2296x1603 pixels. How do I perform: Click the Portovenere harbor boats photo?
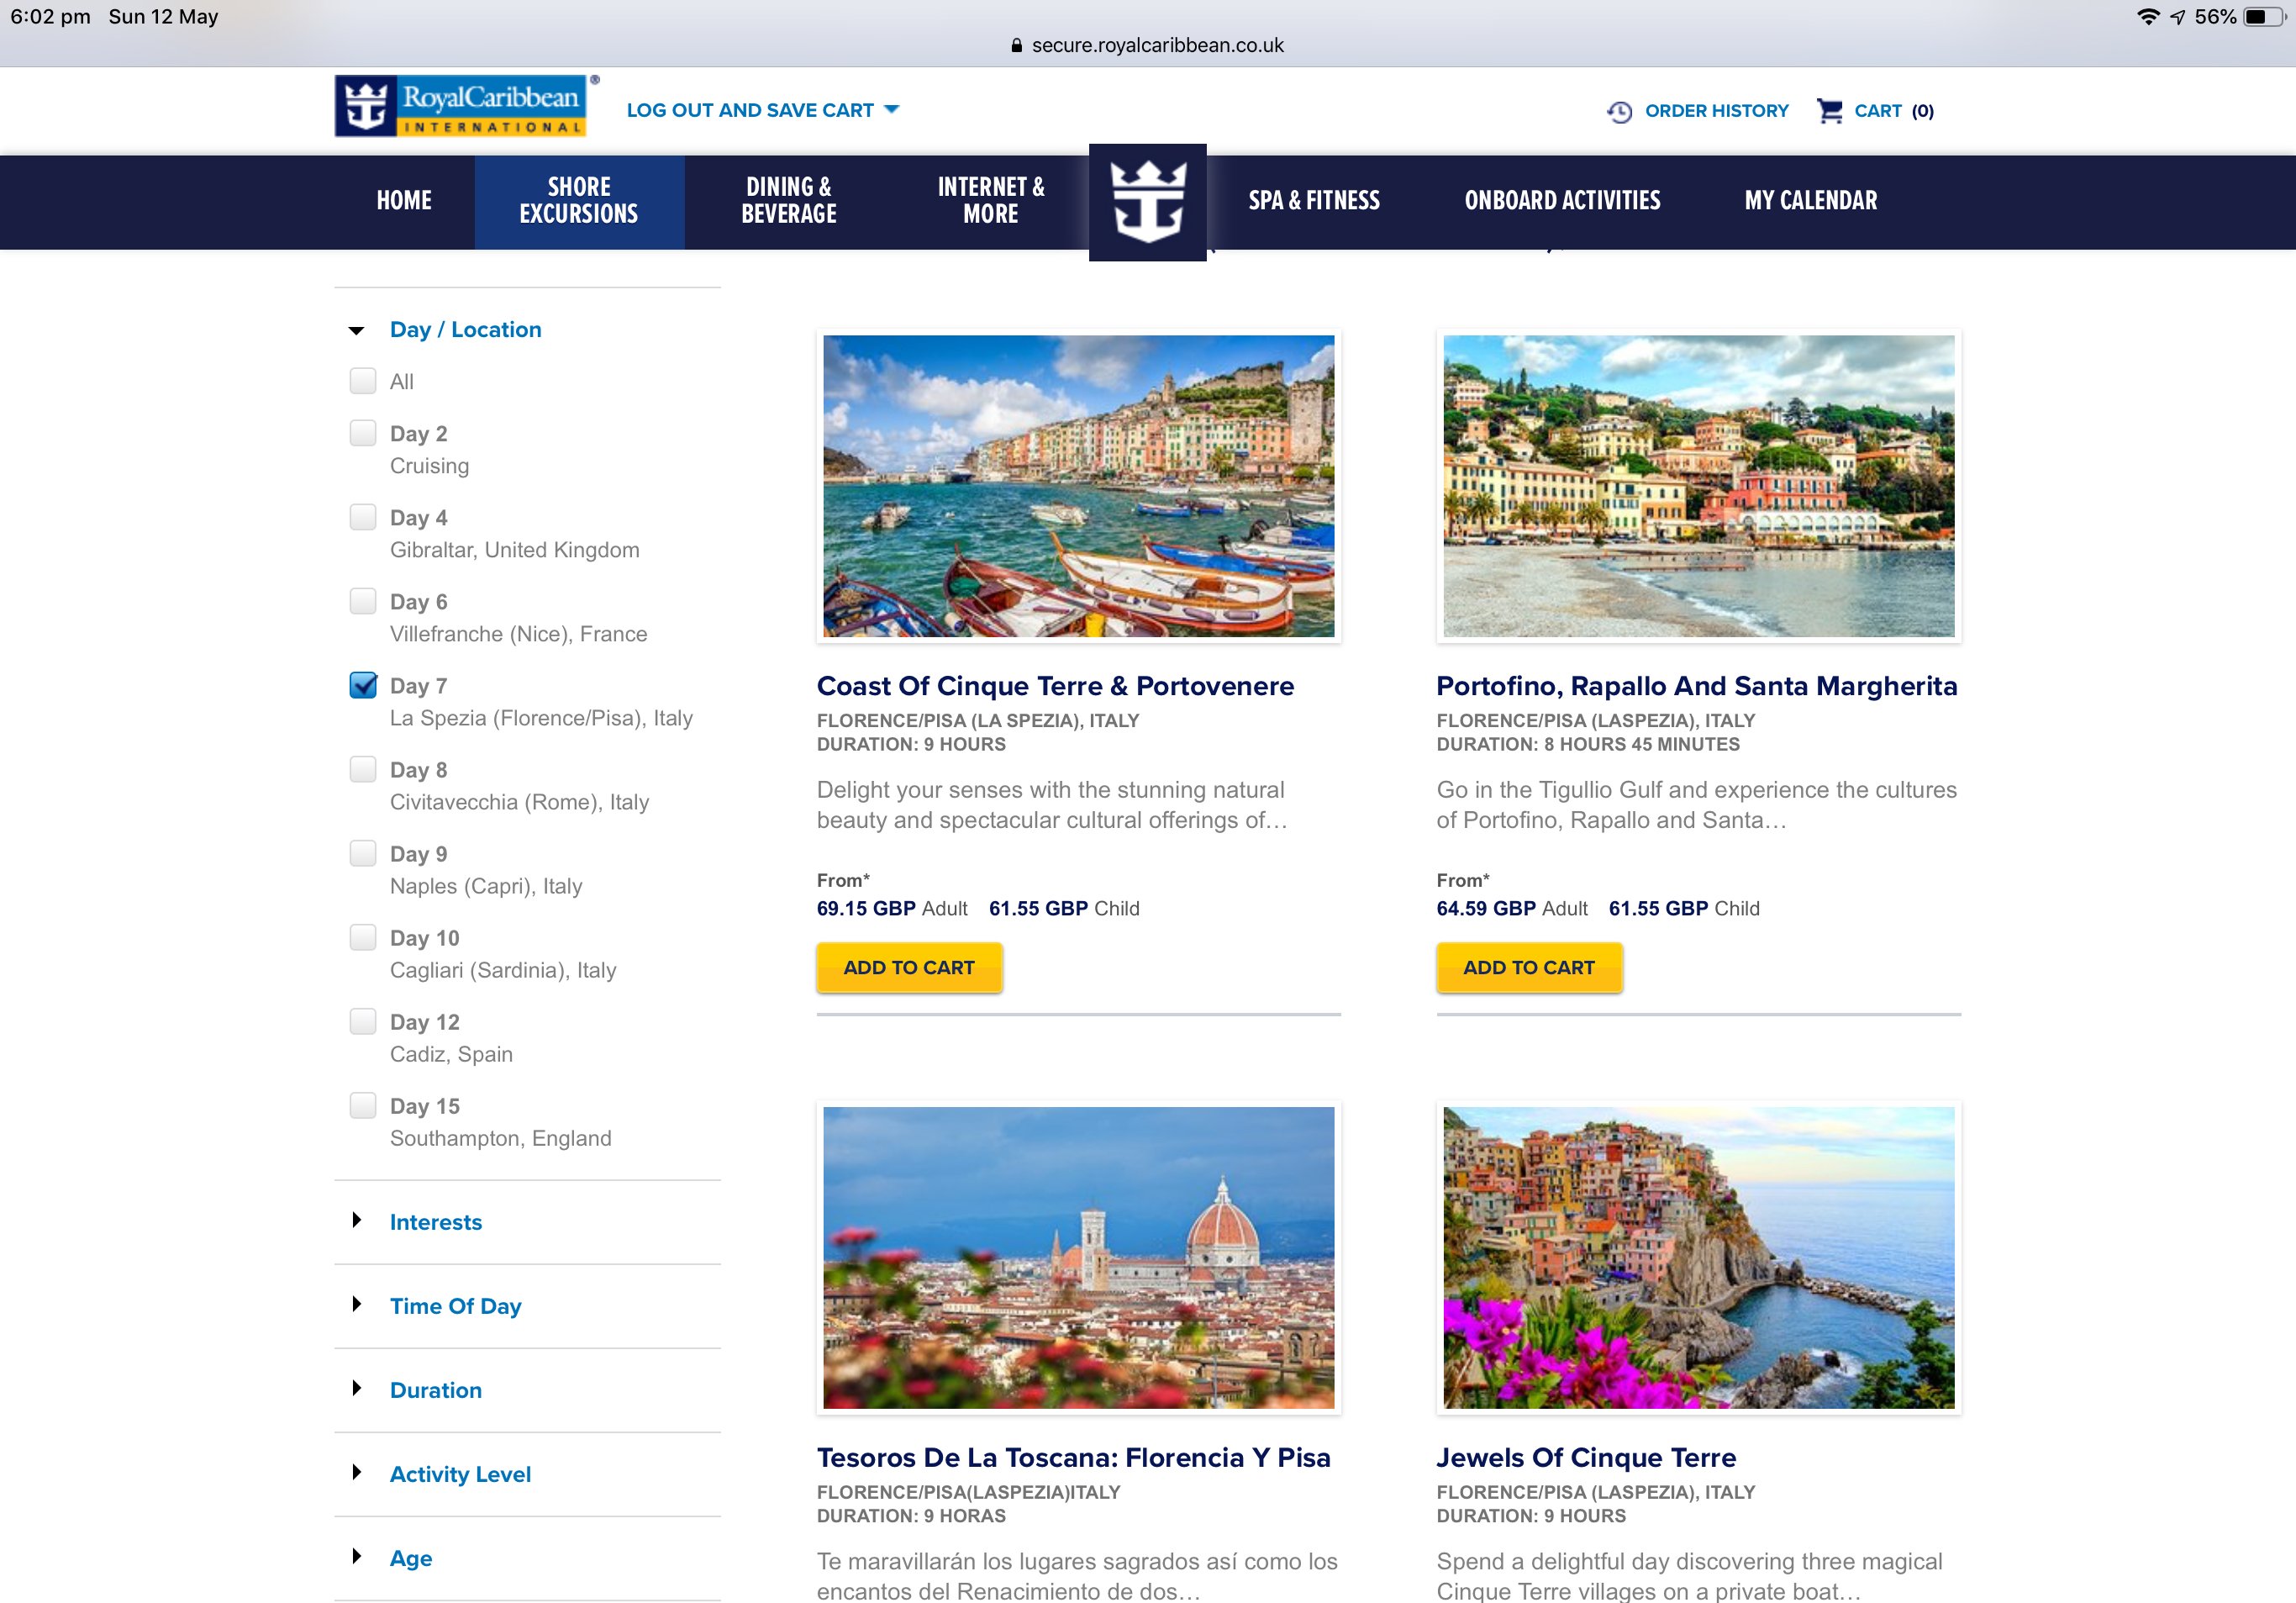point(1078,486)
